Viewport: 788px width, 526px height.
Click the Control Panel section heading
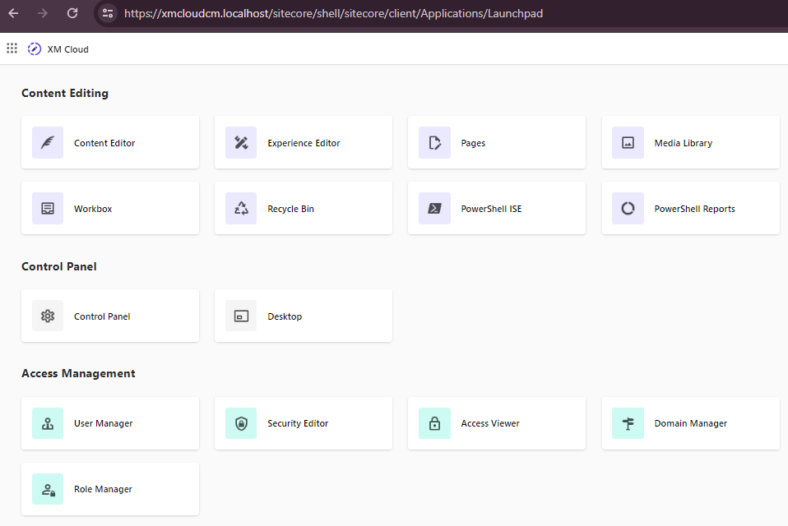click(x=59, y=267)
